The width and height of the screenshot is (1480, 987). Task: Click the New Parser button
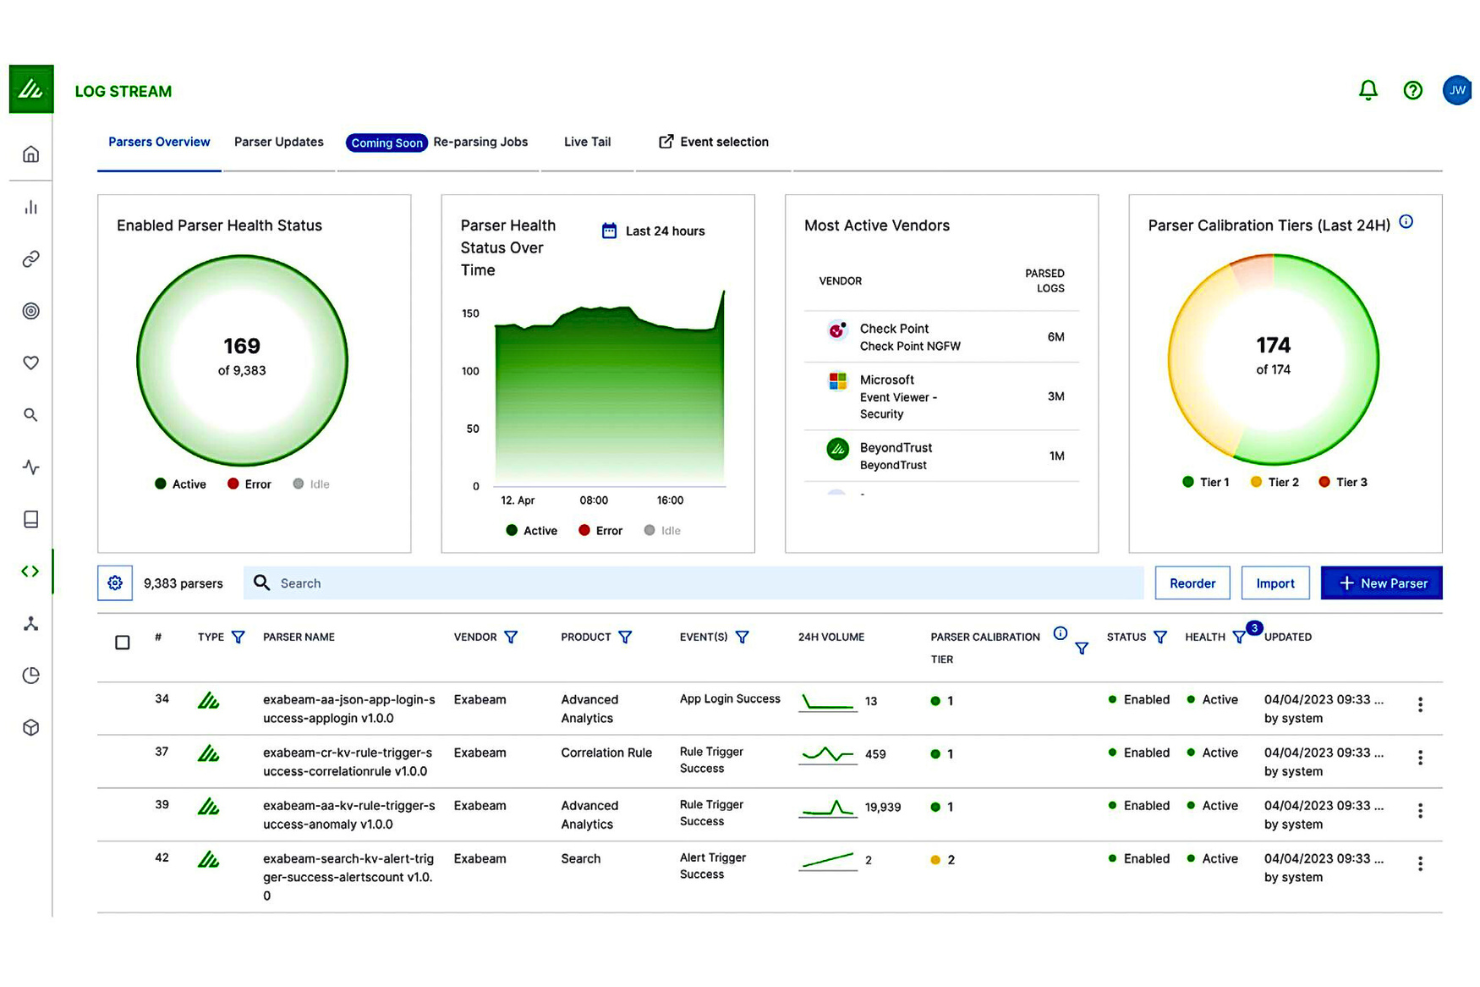pyautogui.click(x=1382, y=582)
